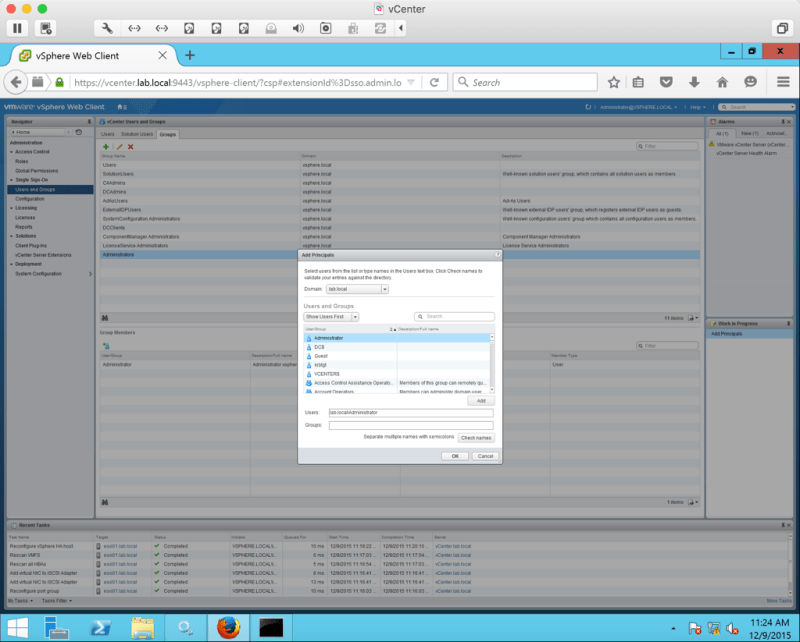
Task: Click the help icon in Add Principals dialog
Action: tap(497, 255)
